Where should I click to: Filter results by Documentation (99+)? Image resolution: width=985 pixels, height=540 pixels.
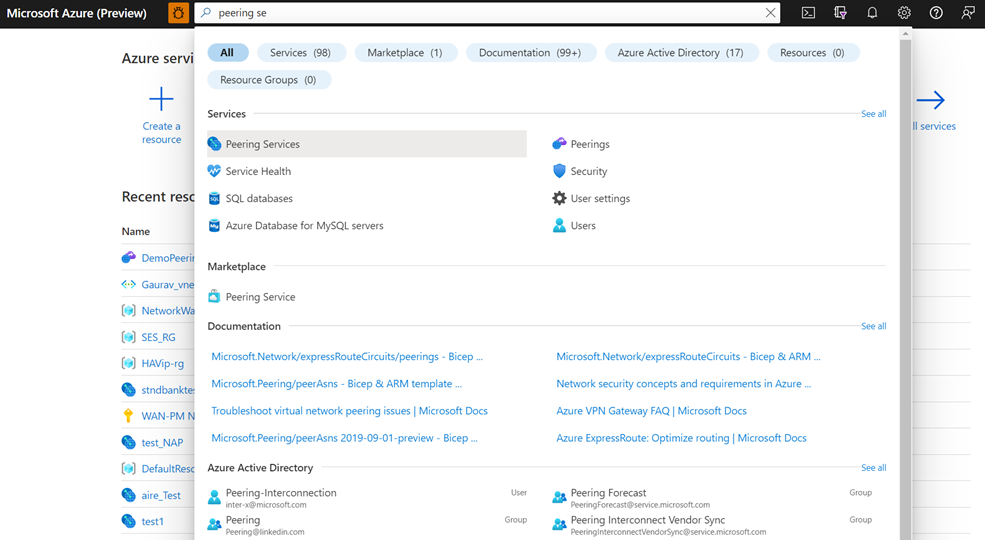pos(530,53)
